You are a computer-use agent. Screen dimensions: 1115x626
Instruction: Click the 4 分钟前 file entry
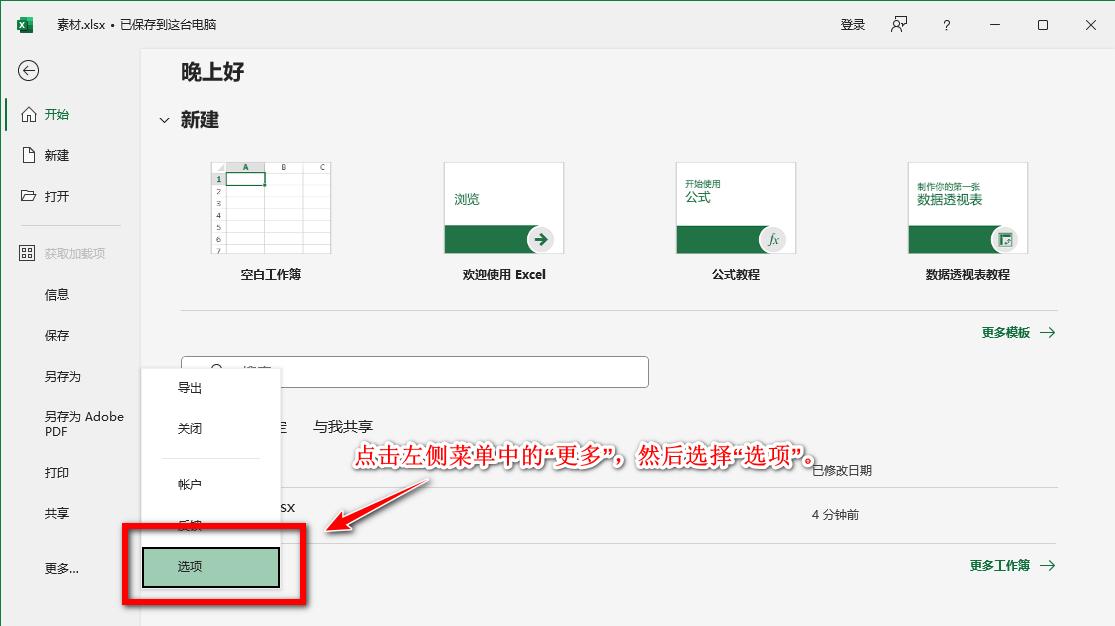(x=836, y=514)
